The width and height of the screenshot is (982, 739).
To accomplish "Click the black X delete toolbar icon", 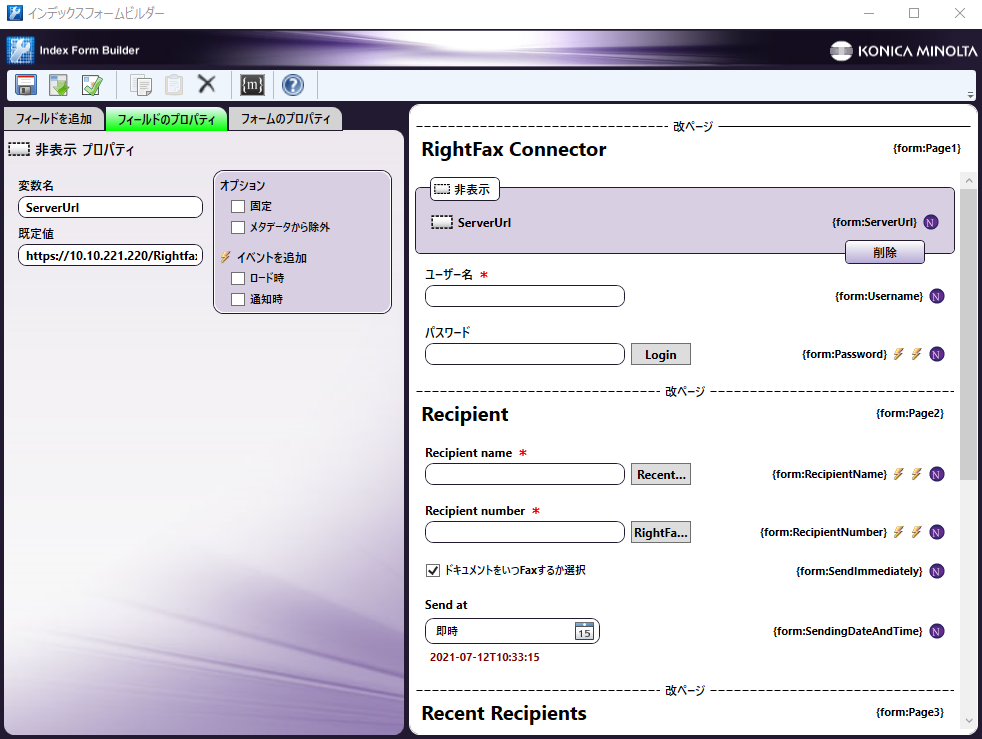I will pos(207,84).
